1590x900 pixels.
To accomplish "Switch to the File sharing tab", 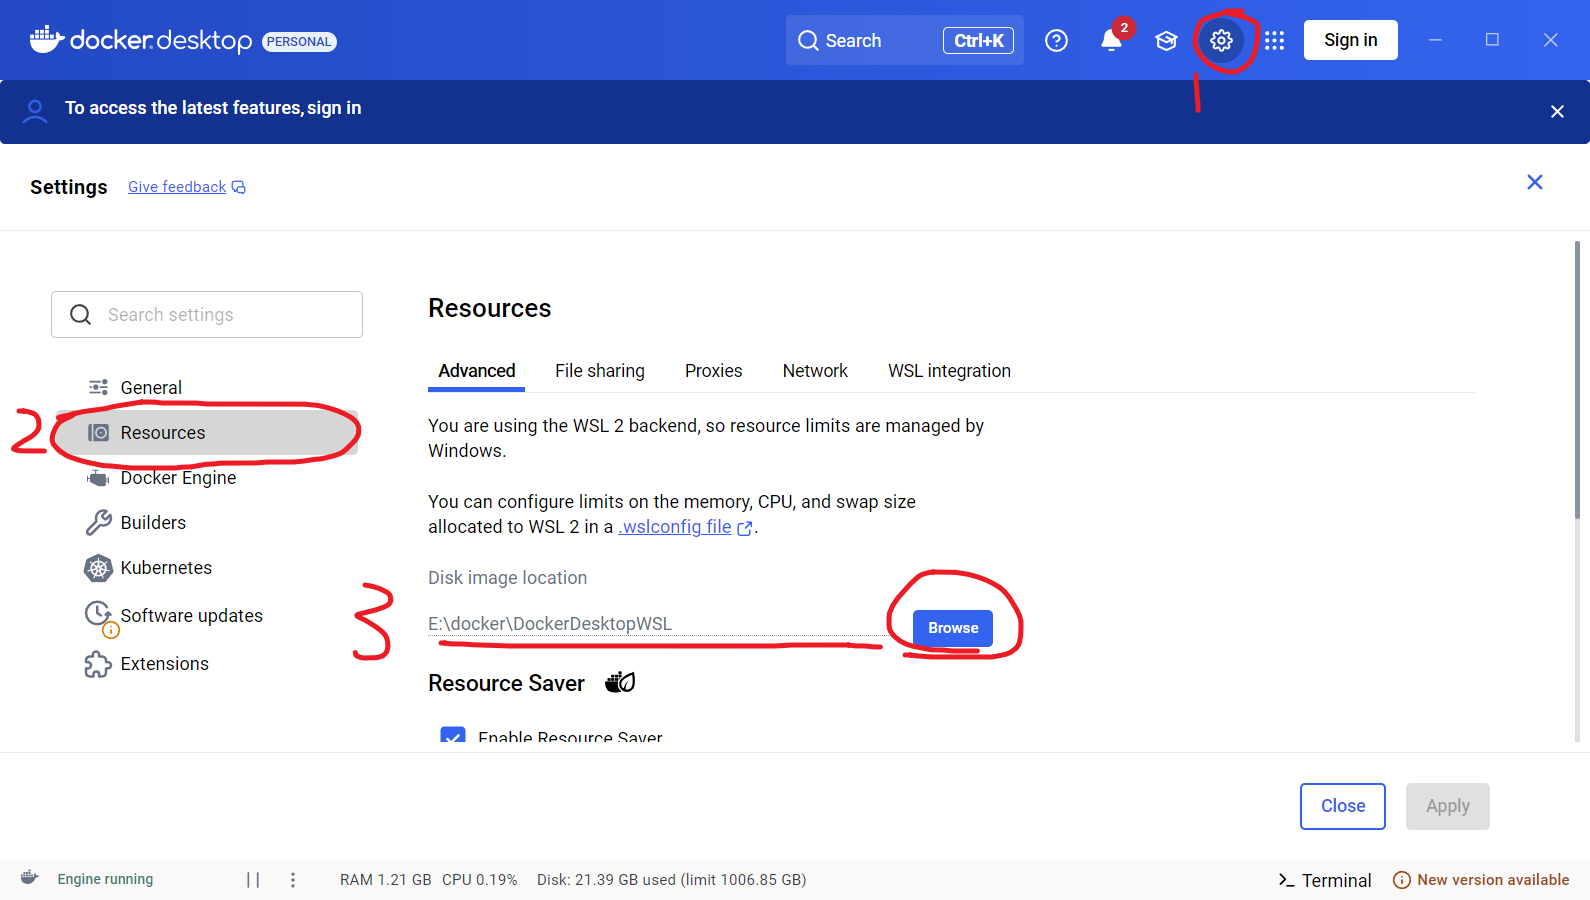I will click(x=600, y=371).
